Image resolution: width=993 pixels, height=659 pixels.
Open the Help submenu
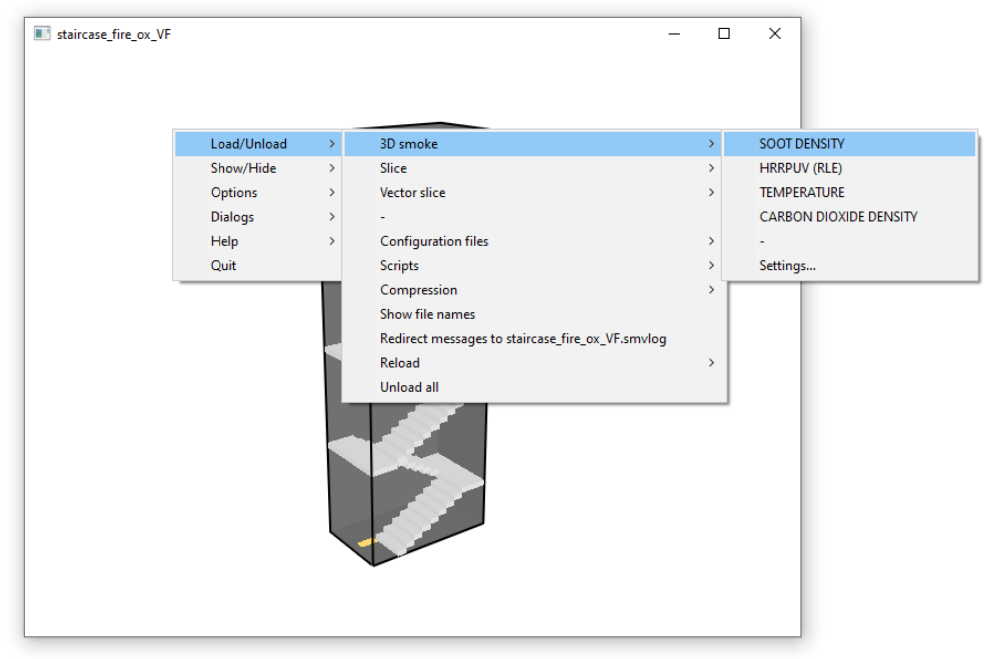coord(258,241)
